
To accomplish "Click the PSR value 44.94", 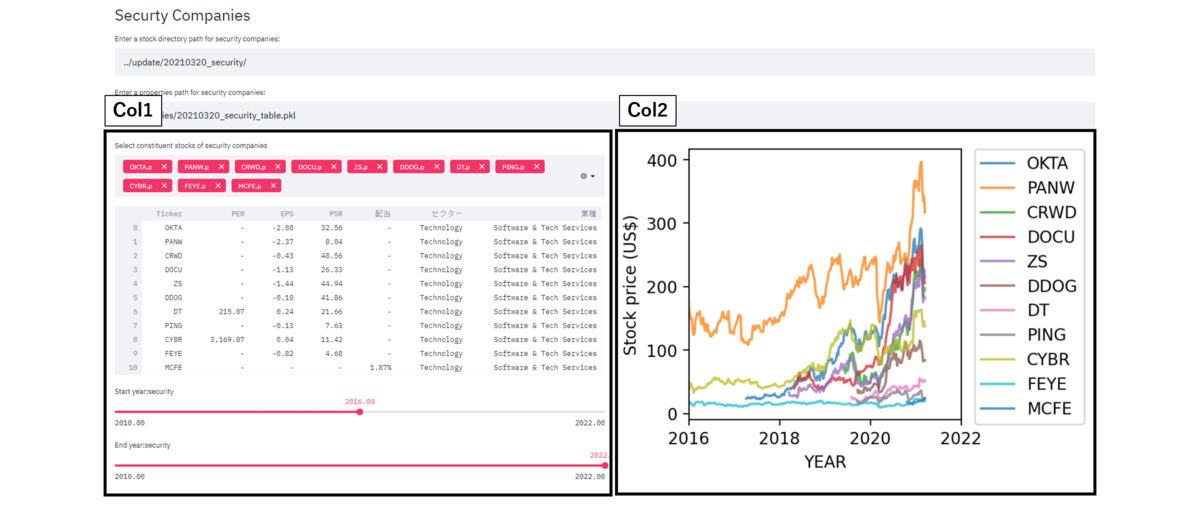I will tap(332, 284).
